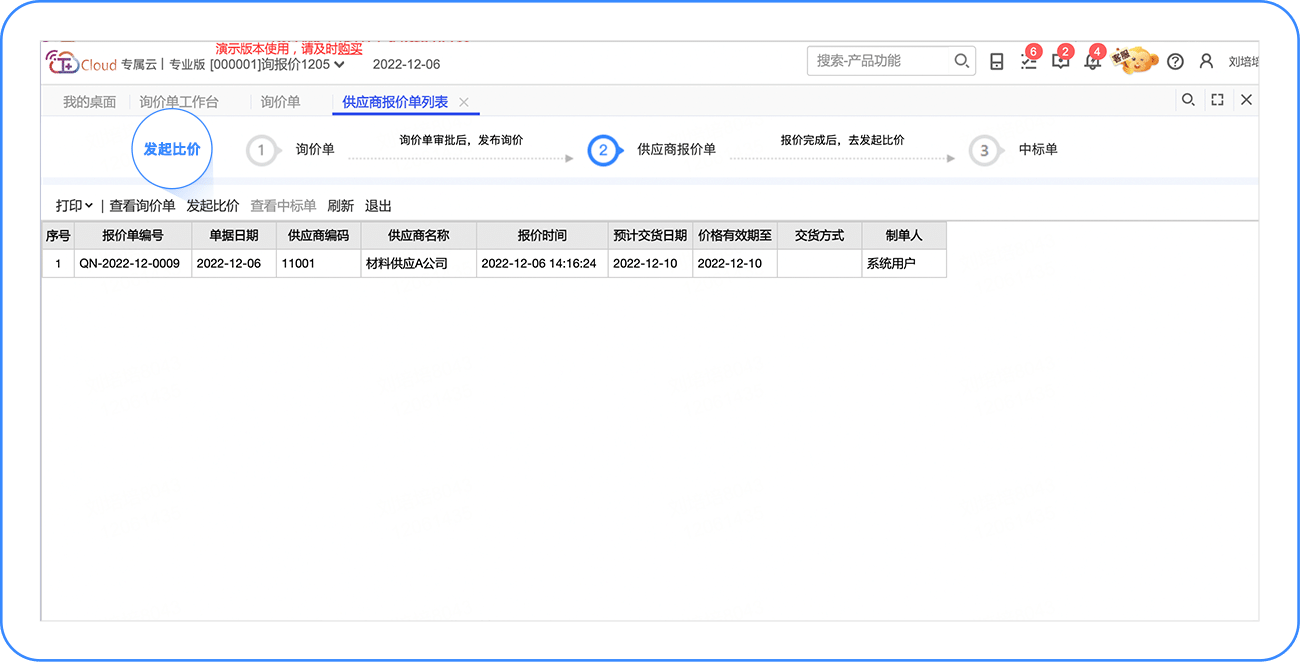Switch to the 我的桌面 tab
The image size is (1300, 662).
[x=89, y=102]
